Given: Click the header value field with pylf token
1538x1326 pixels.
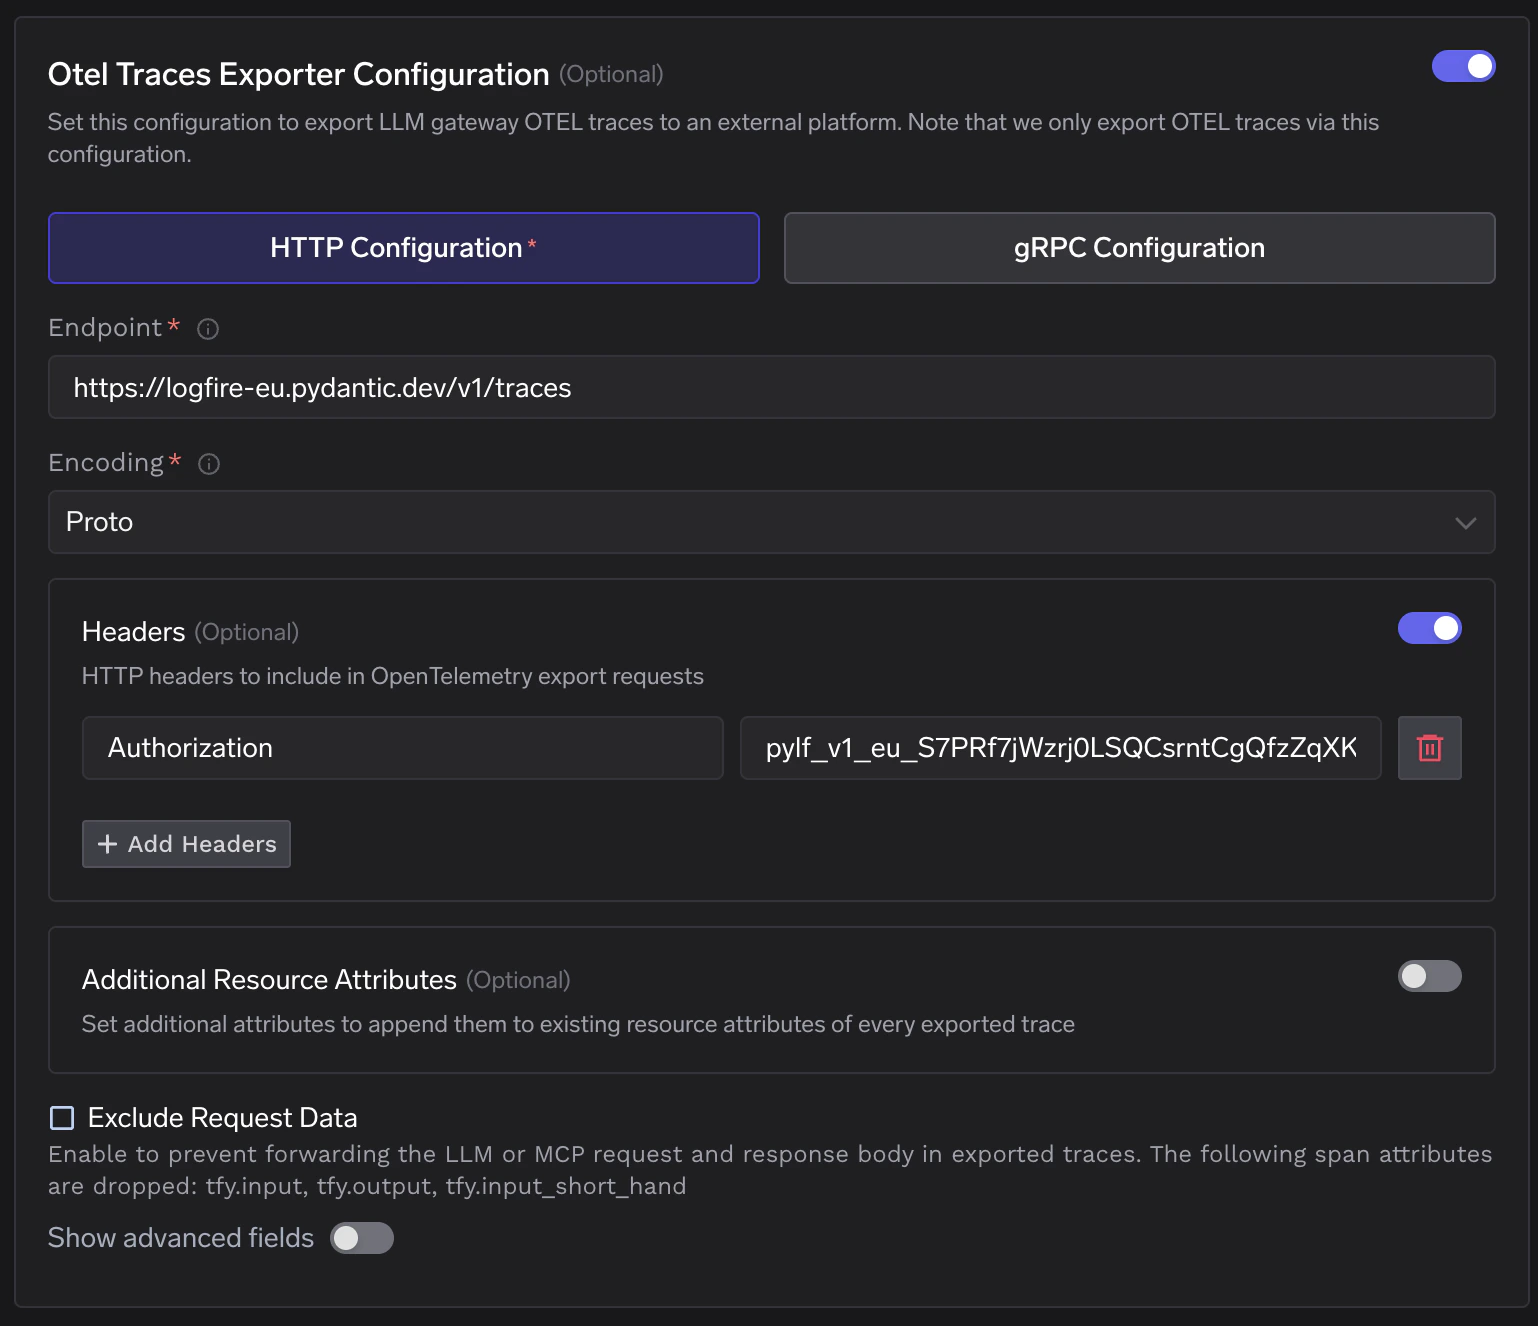Looking at the screenshot, I should coord(1061,748).
